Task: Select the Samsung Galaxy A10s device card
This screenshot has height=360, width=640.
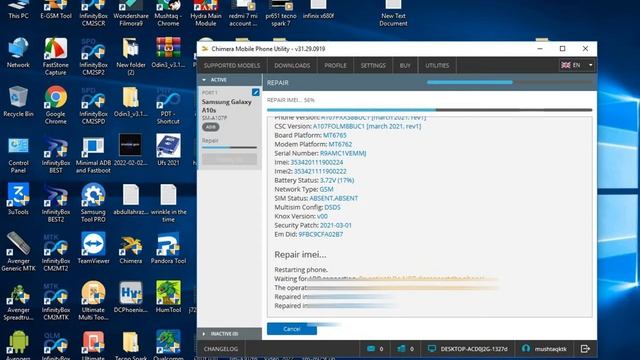Action: pyautogui.click(x=229, y=127)
